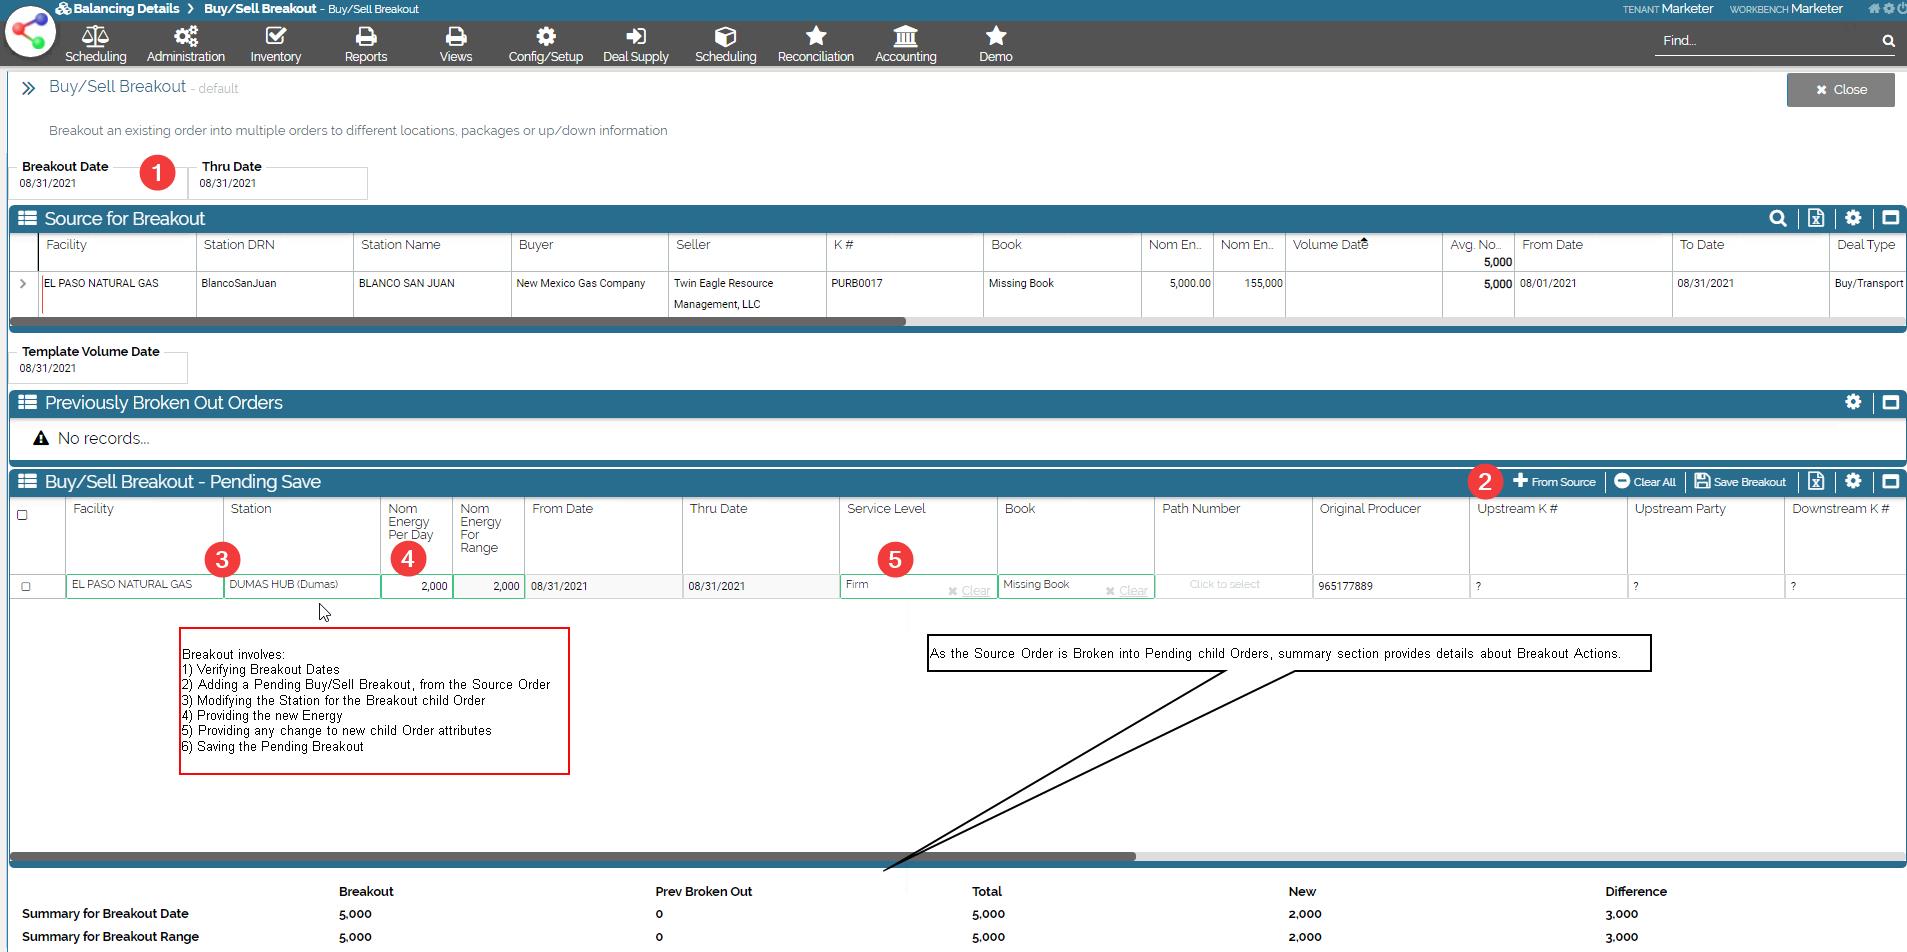The image size is (1907, 952).
Task: Open the Service Level Firm dropdown
Action: [890, 586]
